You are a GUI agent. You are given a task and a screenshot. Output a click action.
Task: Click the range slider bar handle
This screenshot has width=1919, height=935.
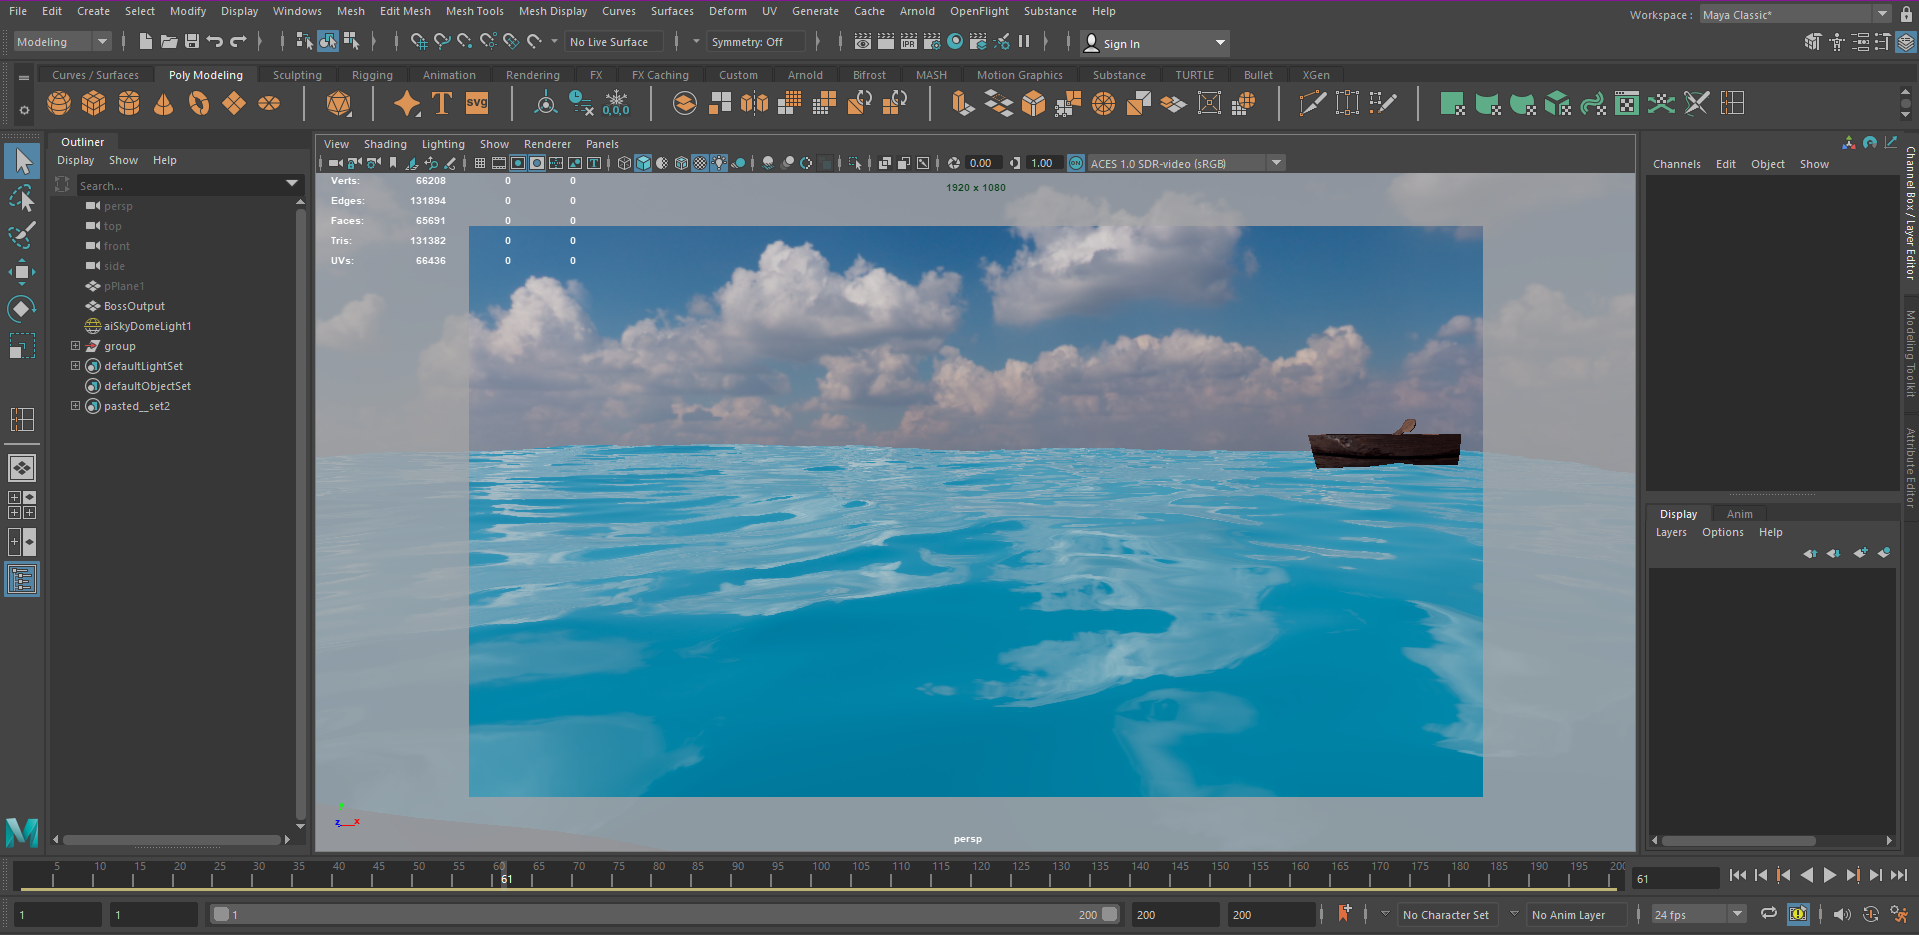click(666, 914)
